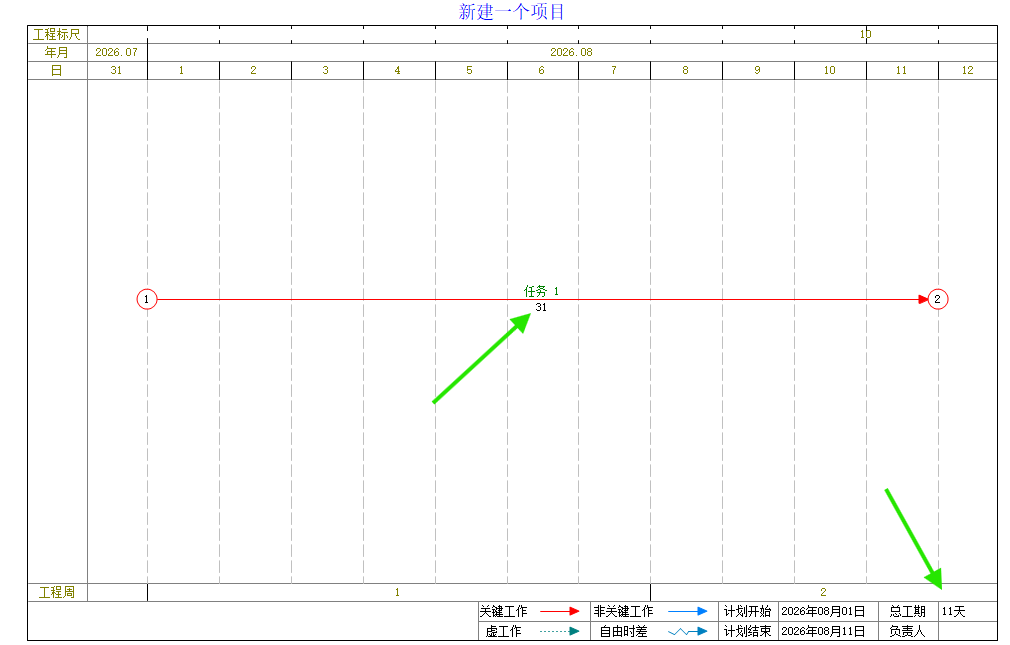
Task: Click day 7 column header
Action: 614,70
